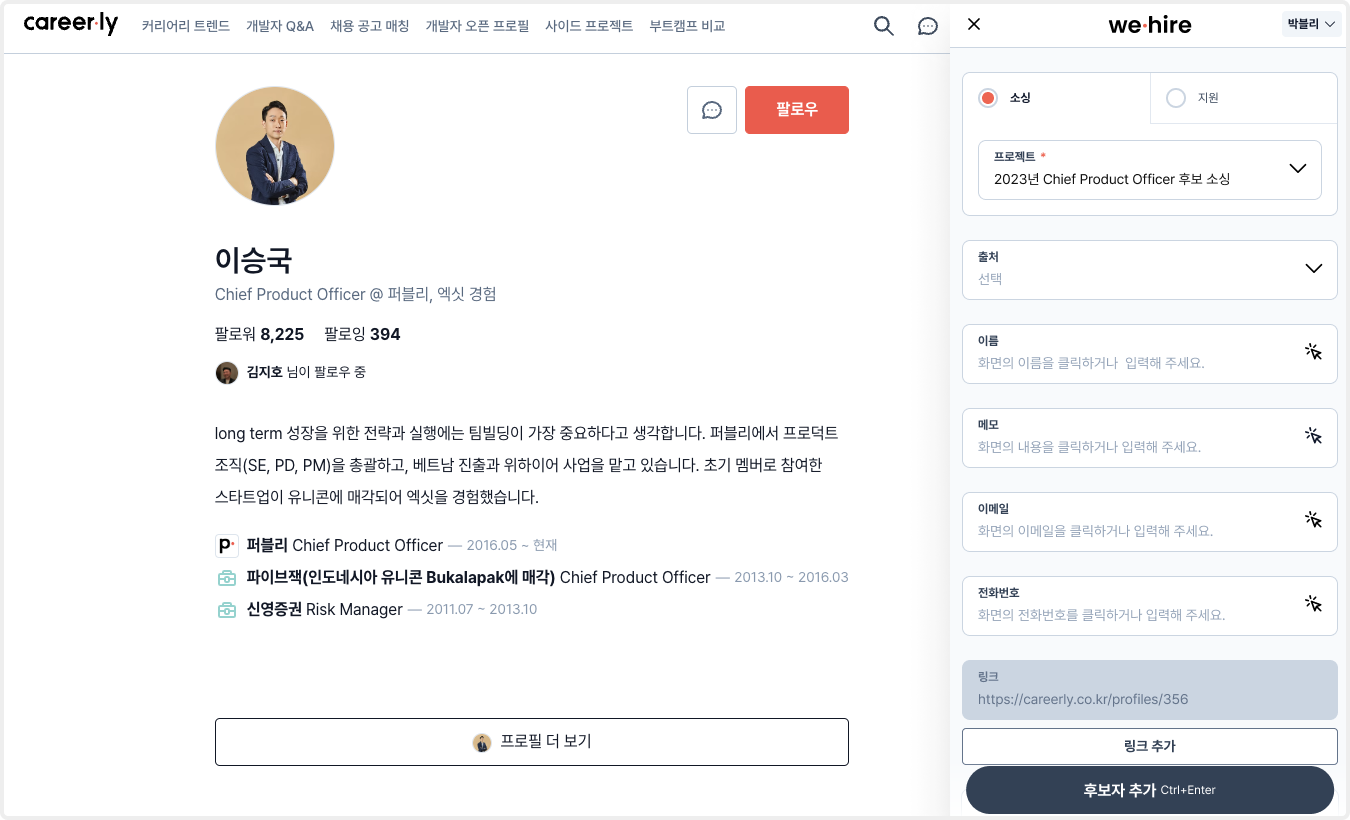Open 채용 공고 매칭 menu
The width and height of the screenshot is (1350, 820).
pyautogui.click(x=369, y=26)
